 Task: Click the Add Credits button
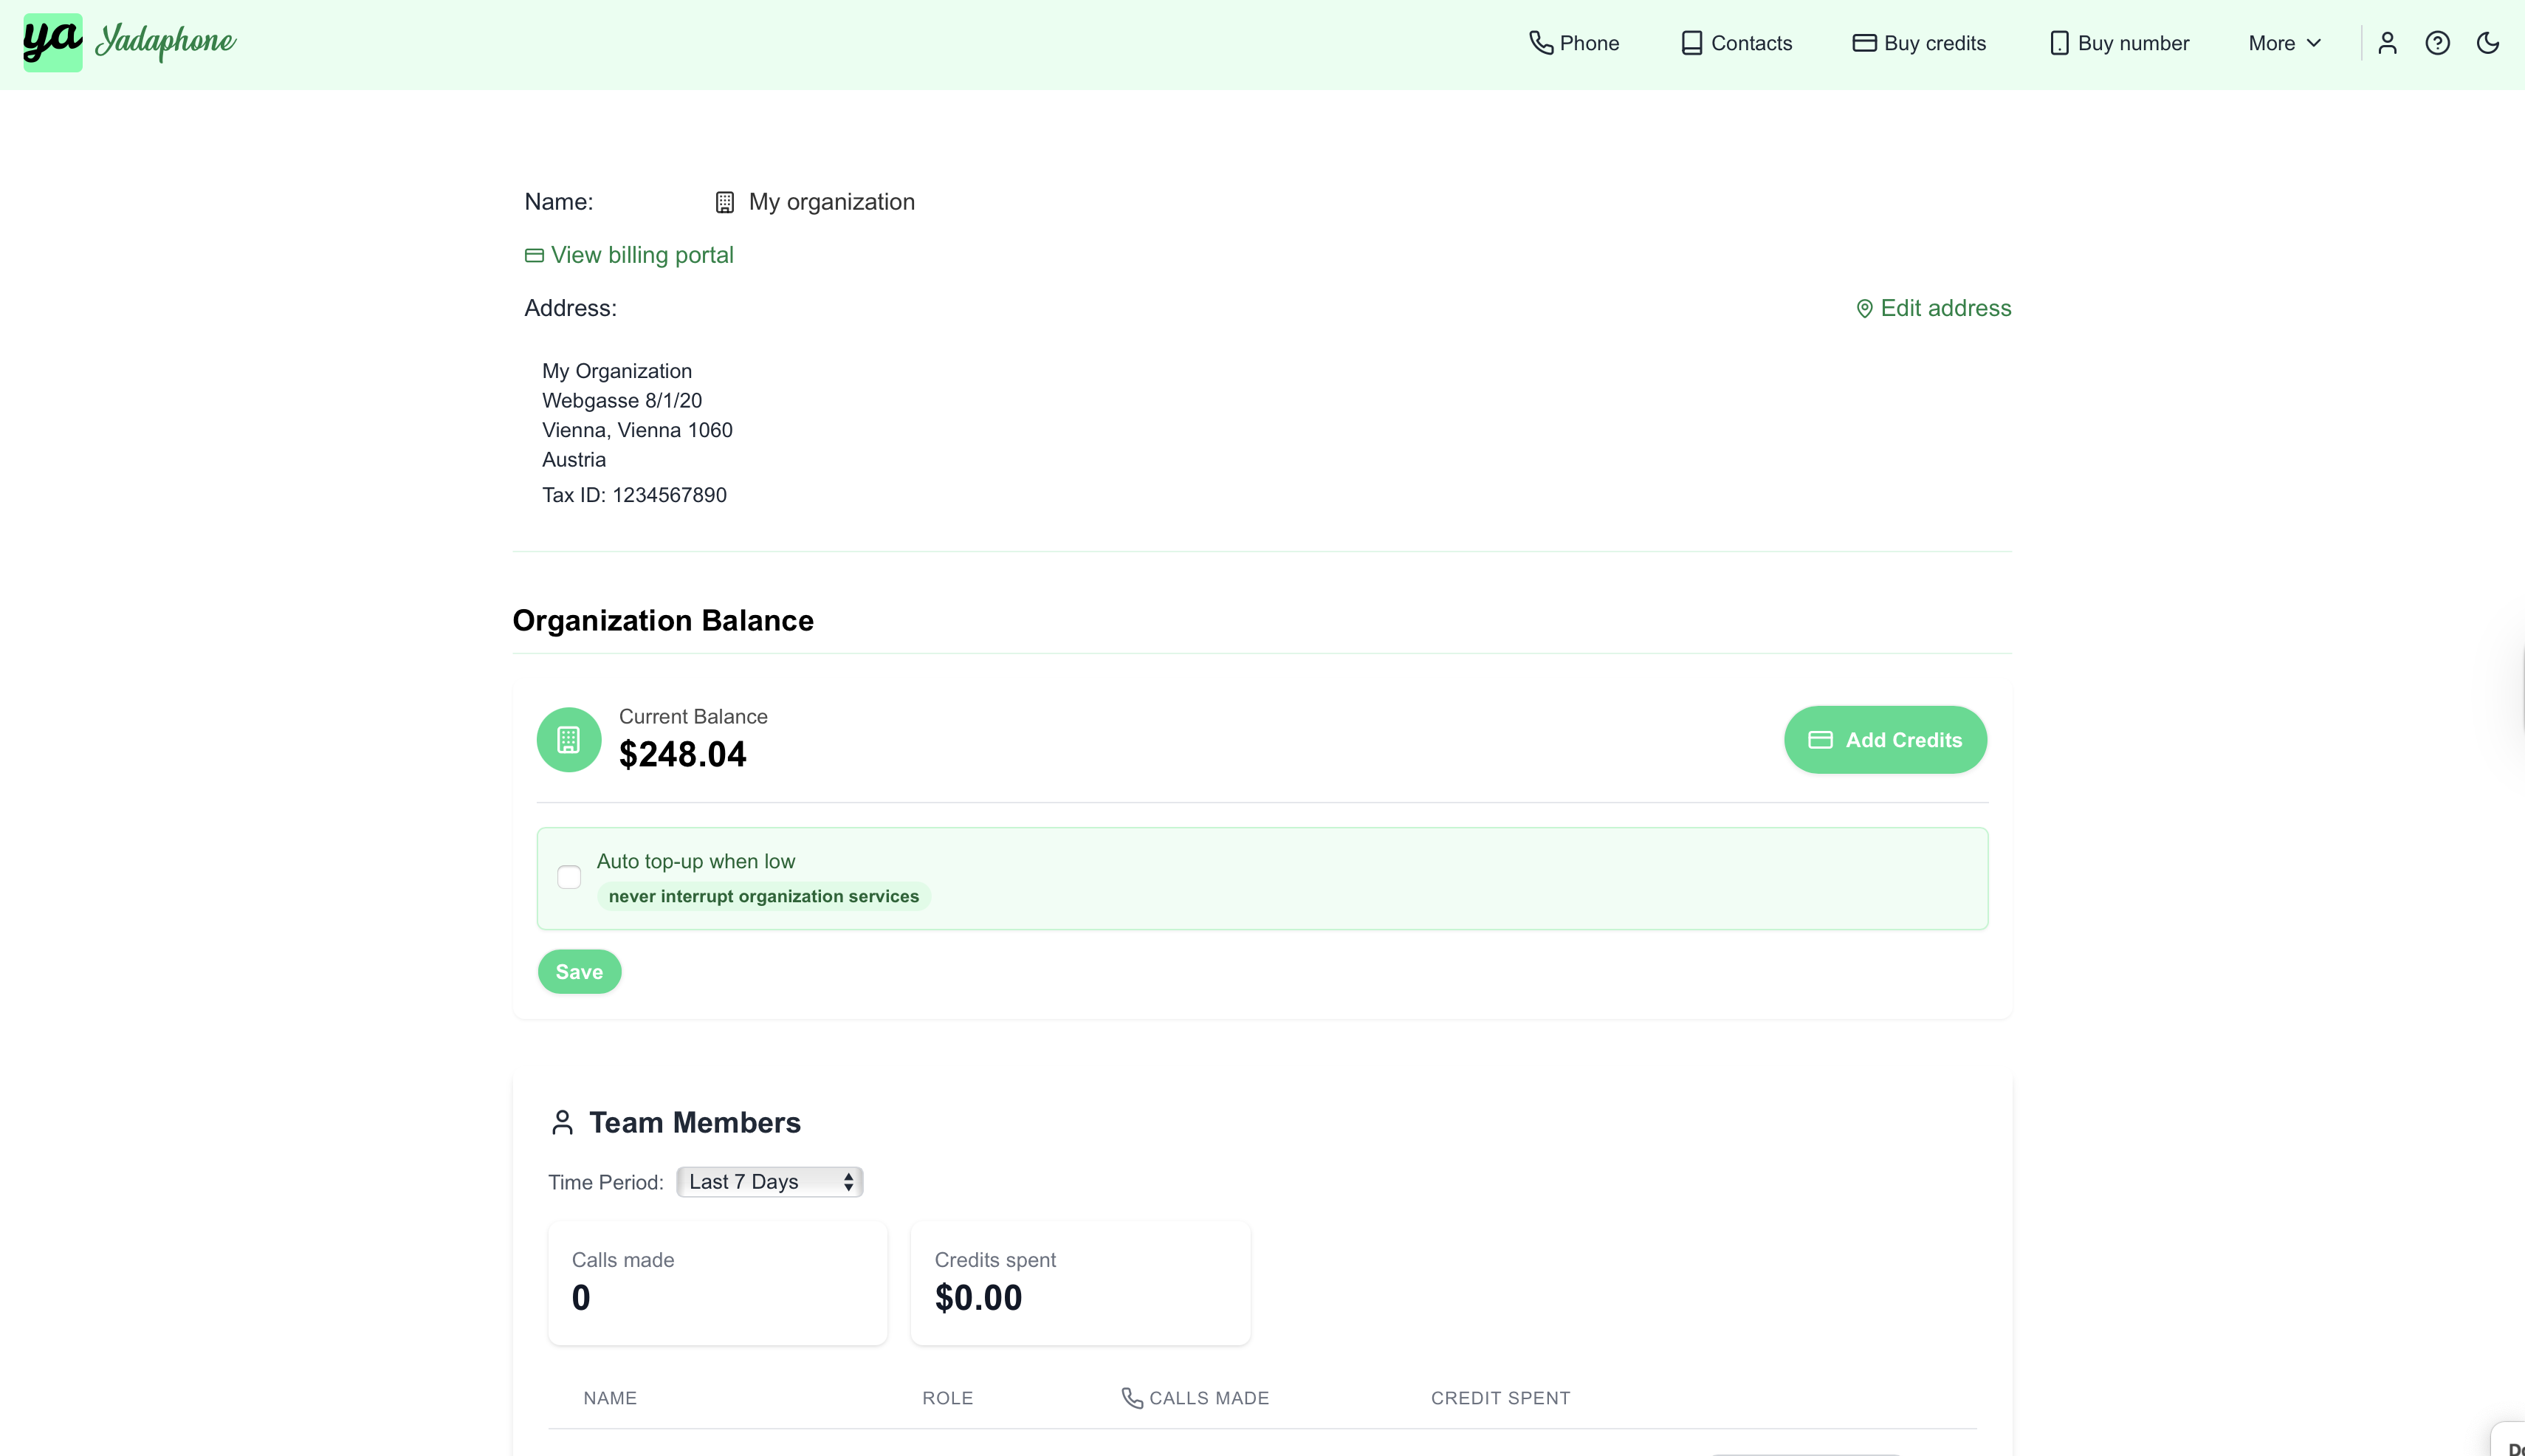coord(1885,740)
